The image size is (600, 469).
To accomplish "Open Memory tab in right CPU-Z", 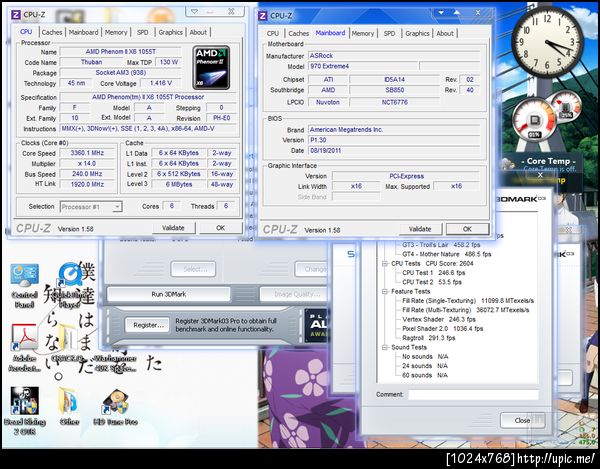I will click(363, 34).
